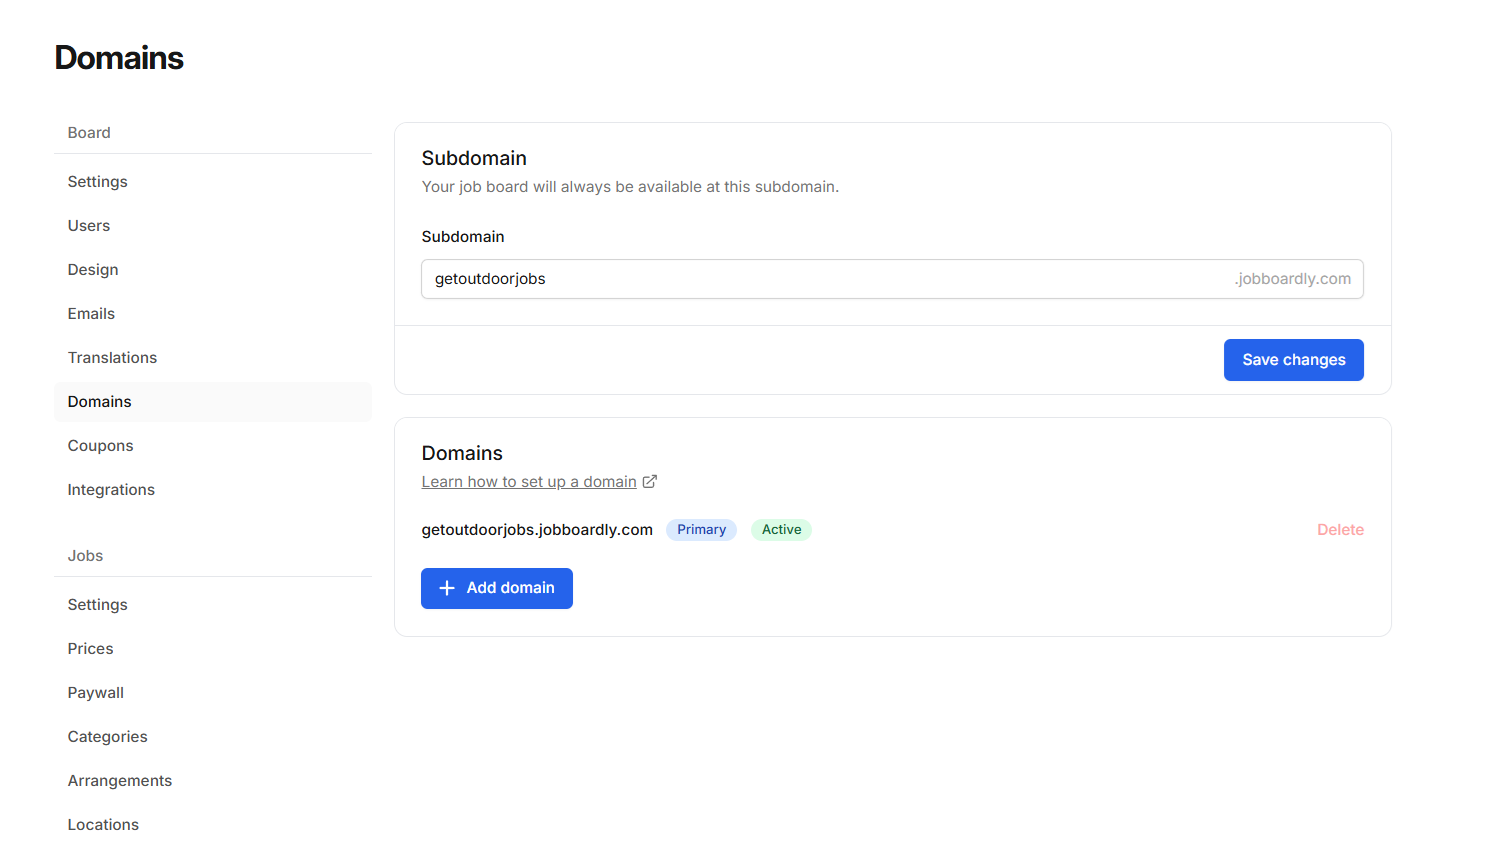Open the Translations page
The height and width of the screenshot is (856, 1500).
click(112, 357)
